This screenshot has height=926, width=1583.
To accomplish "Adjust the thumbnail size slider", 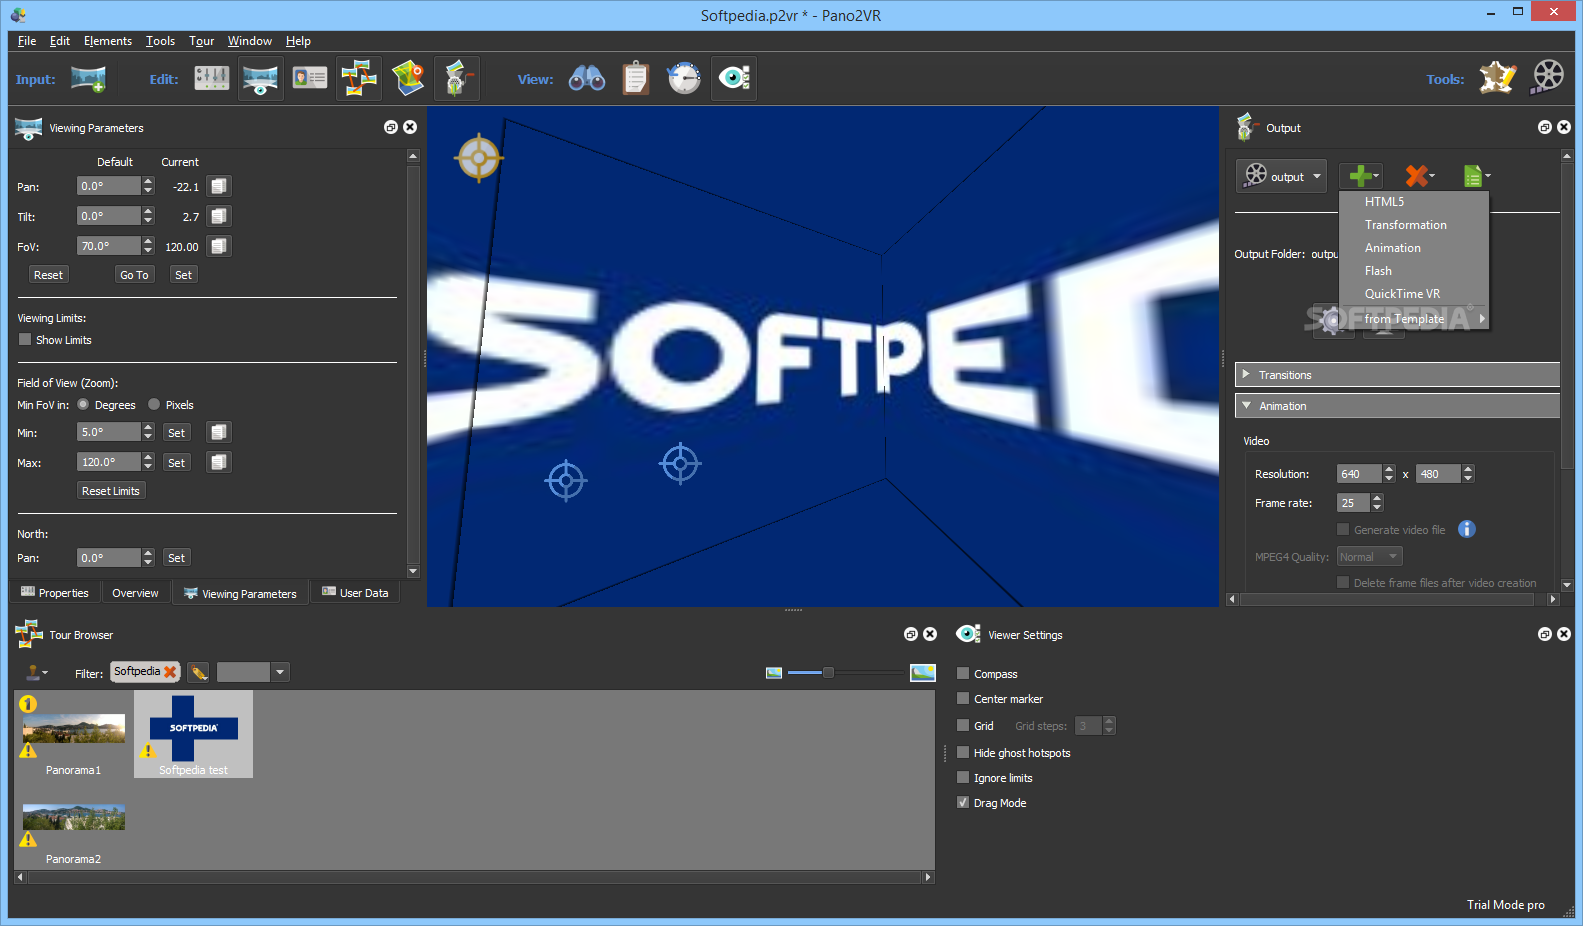I will click(828, 672).
